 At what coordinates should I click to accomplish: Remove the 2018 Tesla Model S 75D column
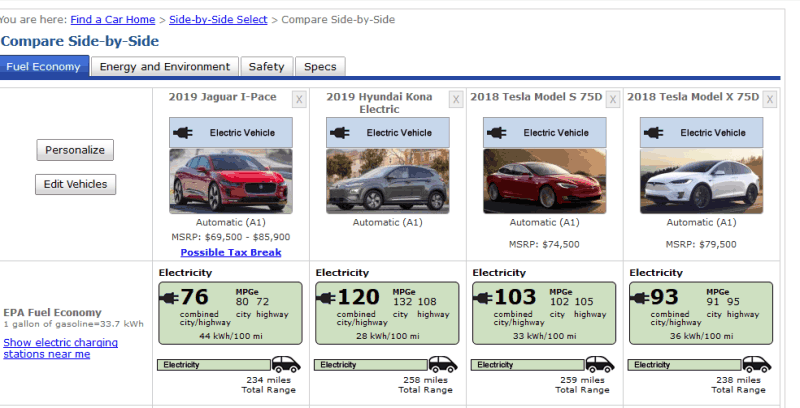(x=613, y=99)
